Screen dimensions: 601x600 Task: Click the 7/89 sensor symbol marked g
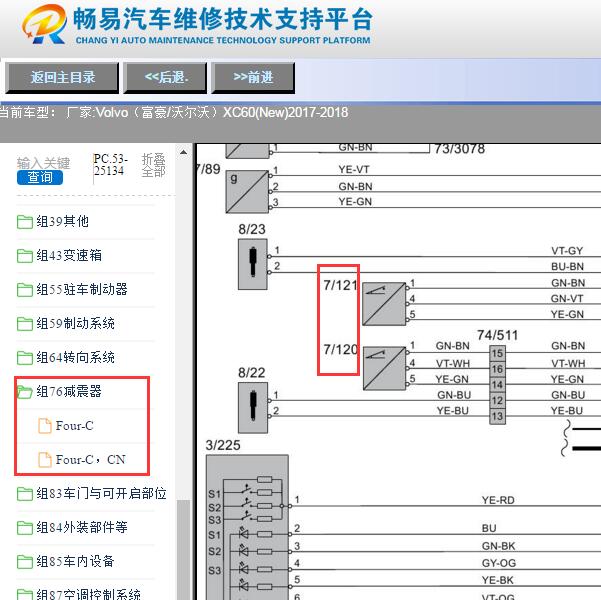coord(247,191)
